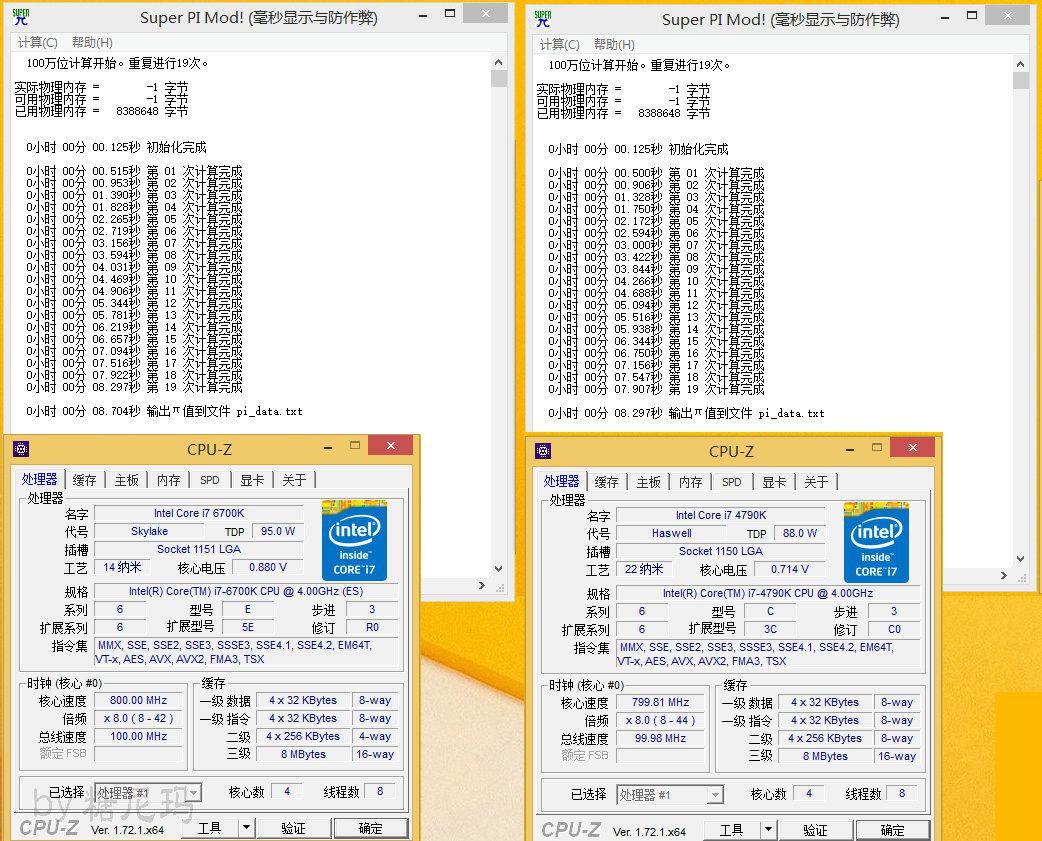Click scroll-down arrow in right Super PI window

1021,559
